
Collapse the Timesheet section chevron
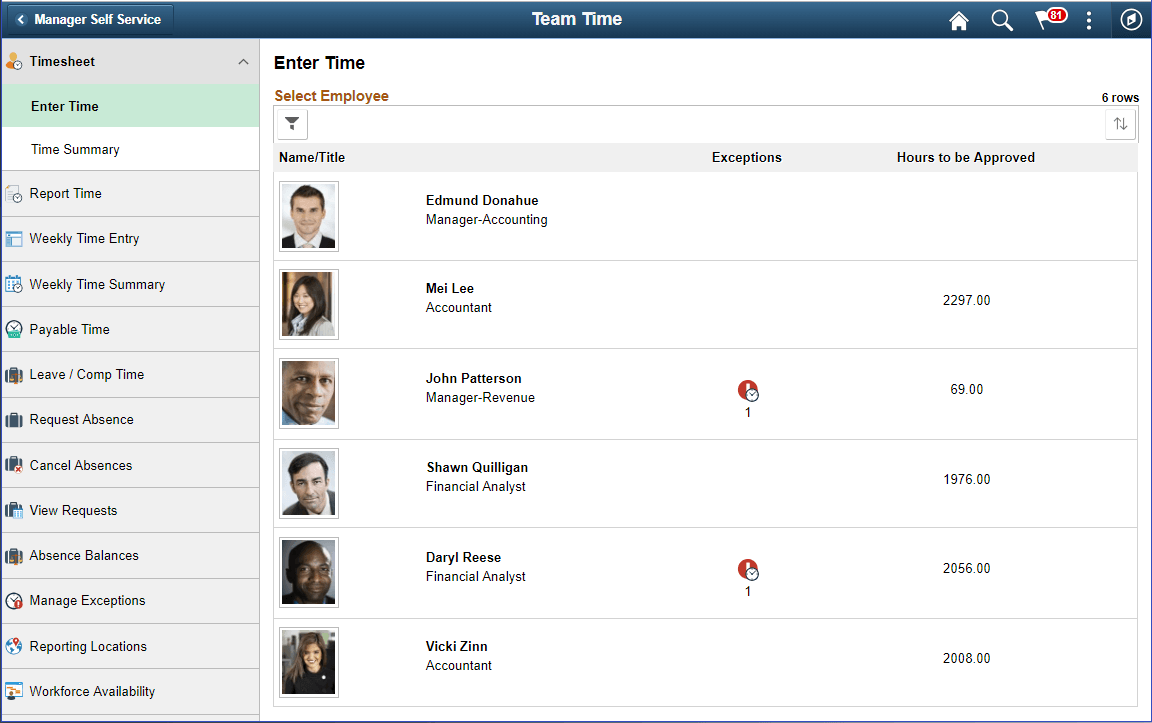tap(243, 61)
